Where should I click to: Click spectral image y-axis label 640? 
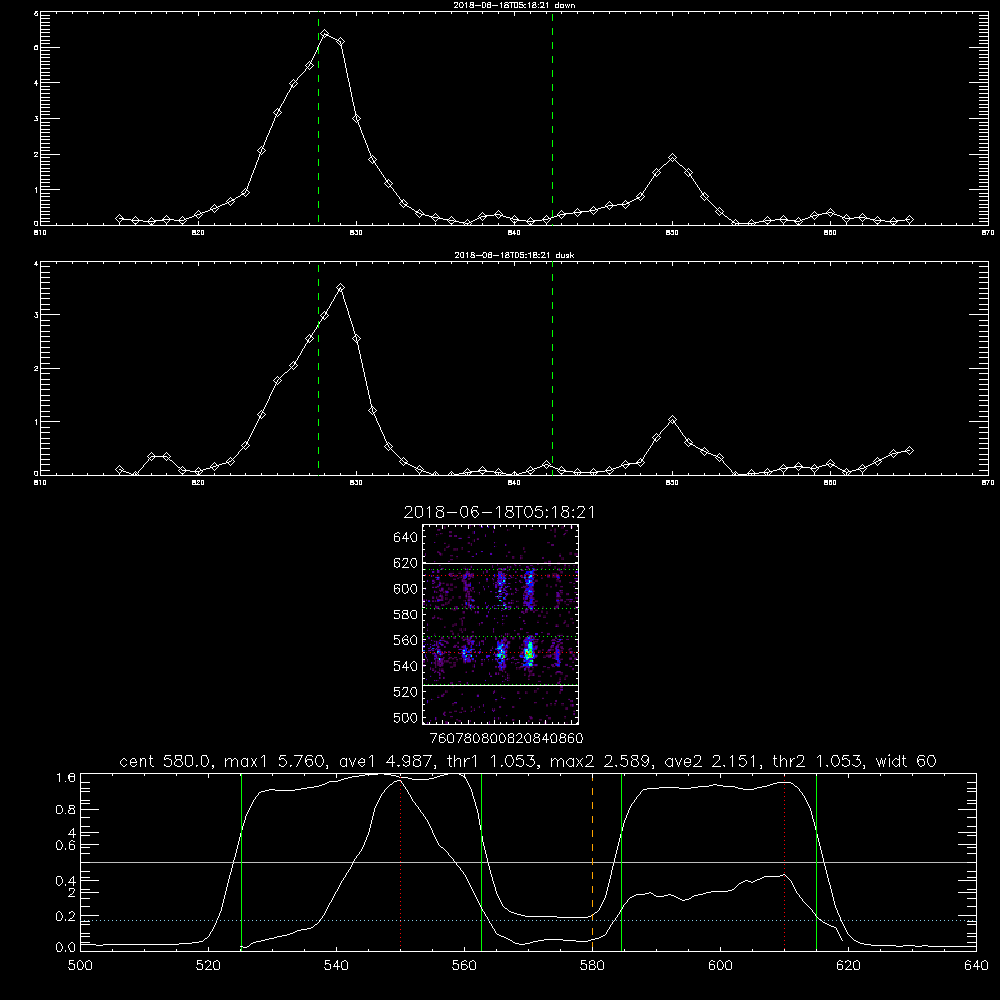pyautogui.click(x=406, y=537)
